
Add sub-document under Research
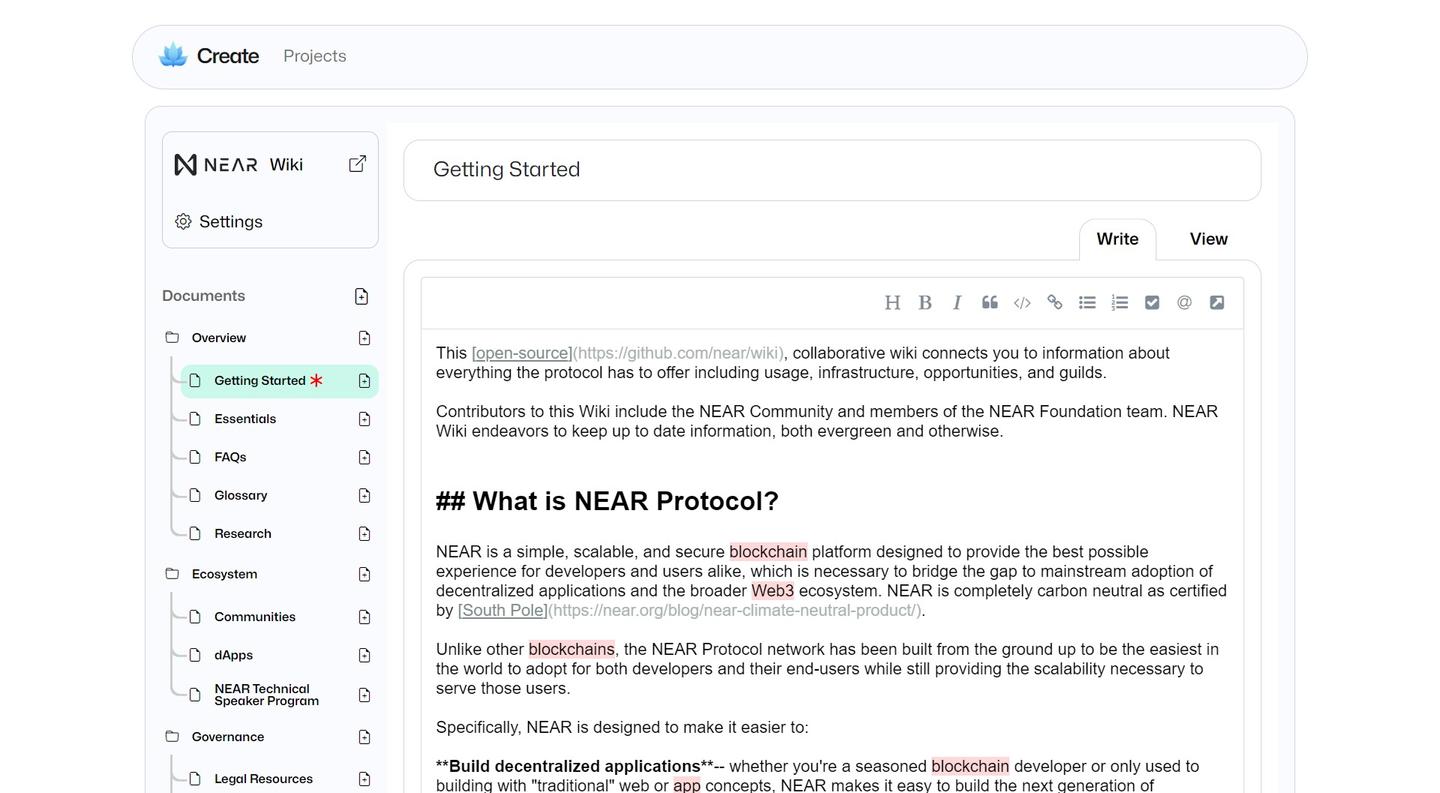364,534
